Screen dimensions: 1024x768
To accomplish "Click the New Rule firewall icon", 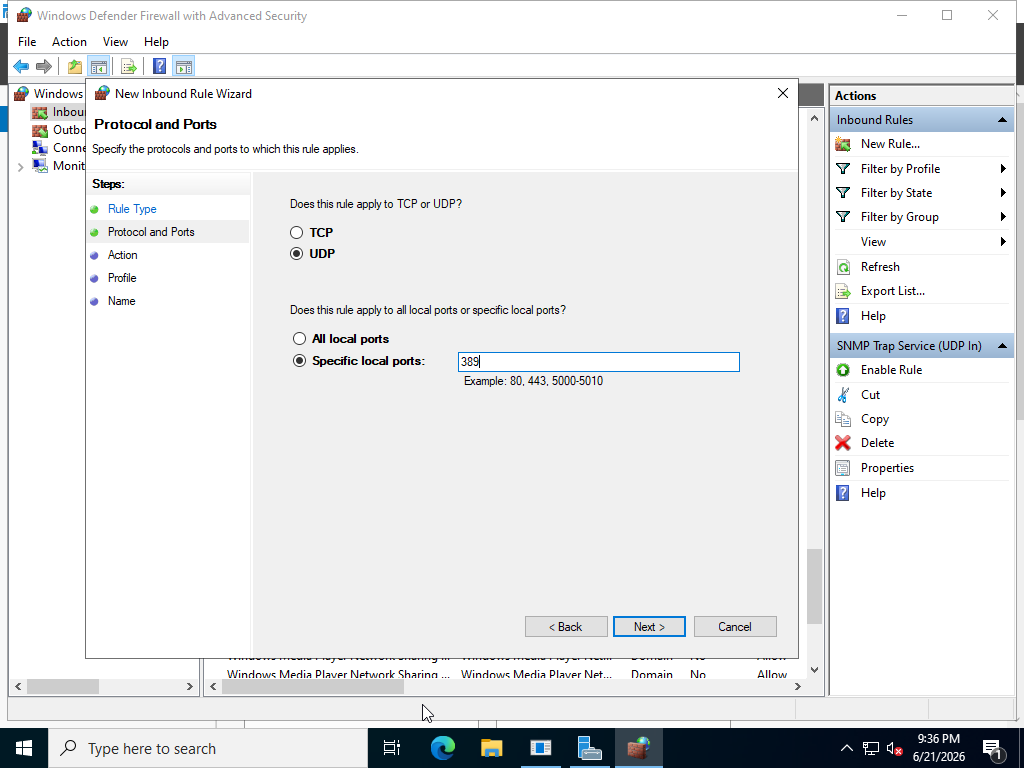I will pos(843,144).
